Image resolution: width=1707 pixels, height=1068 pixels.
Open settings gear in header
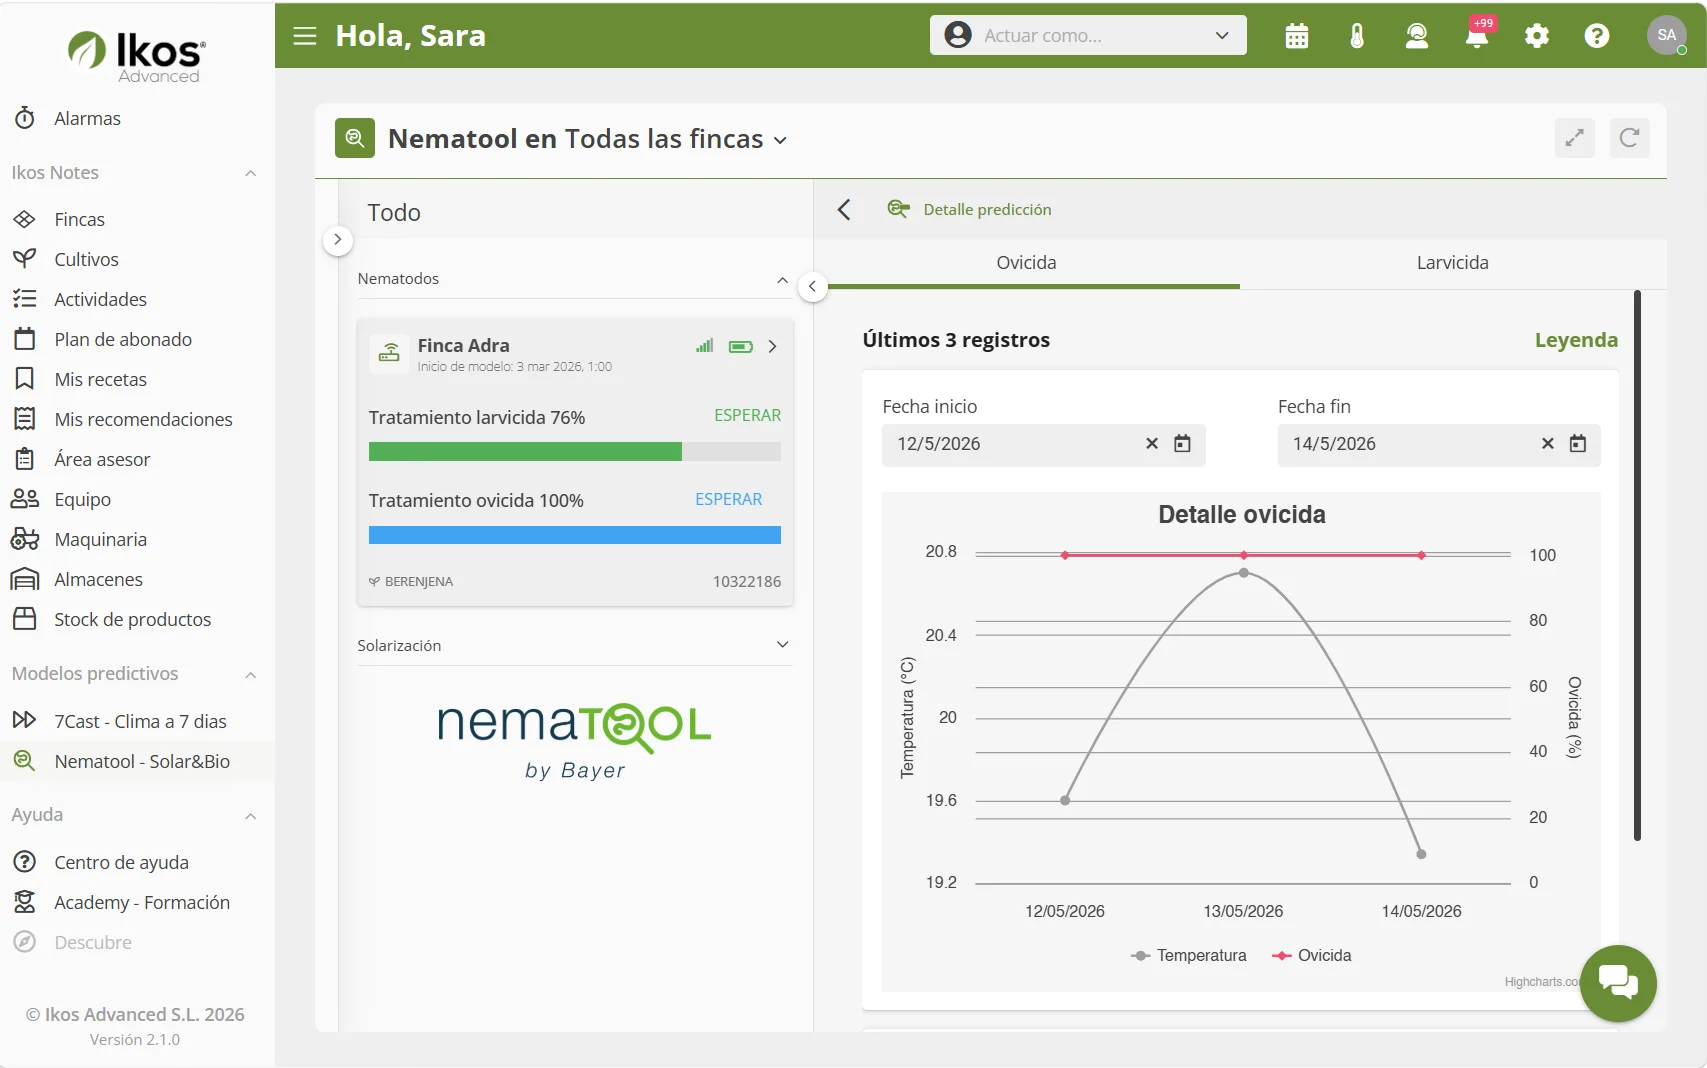1537,36
